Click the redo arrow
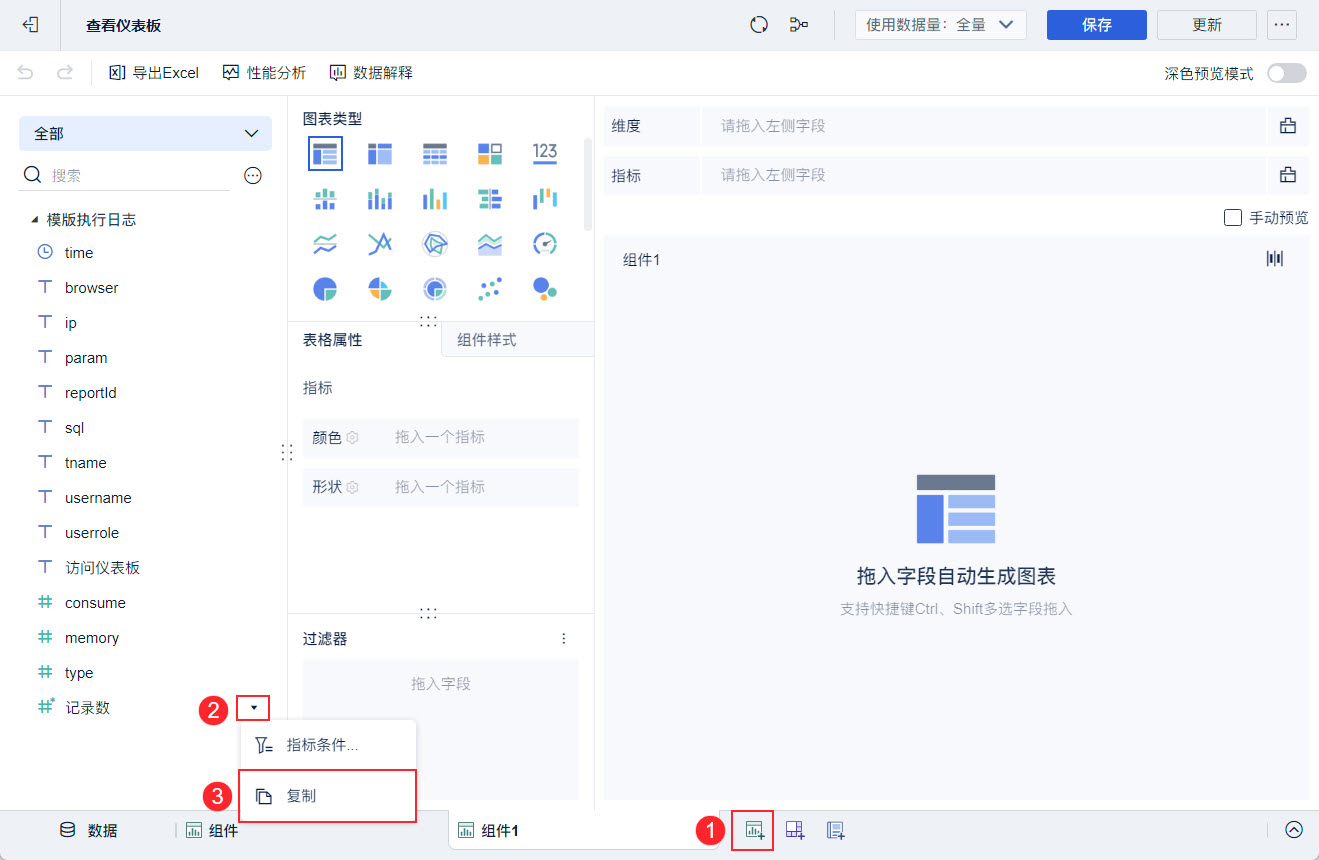 click(65, 72)
